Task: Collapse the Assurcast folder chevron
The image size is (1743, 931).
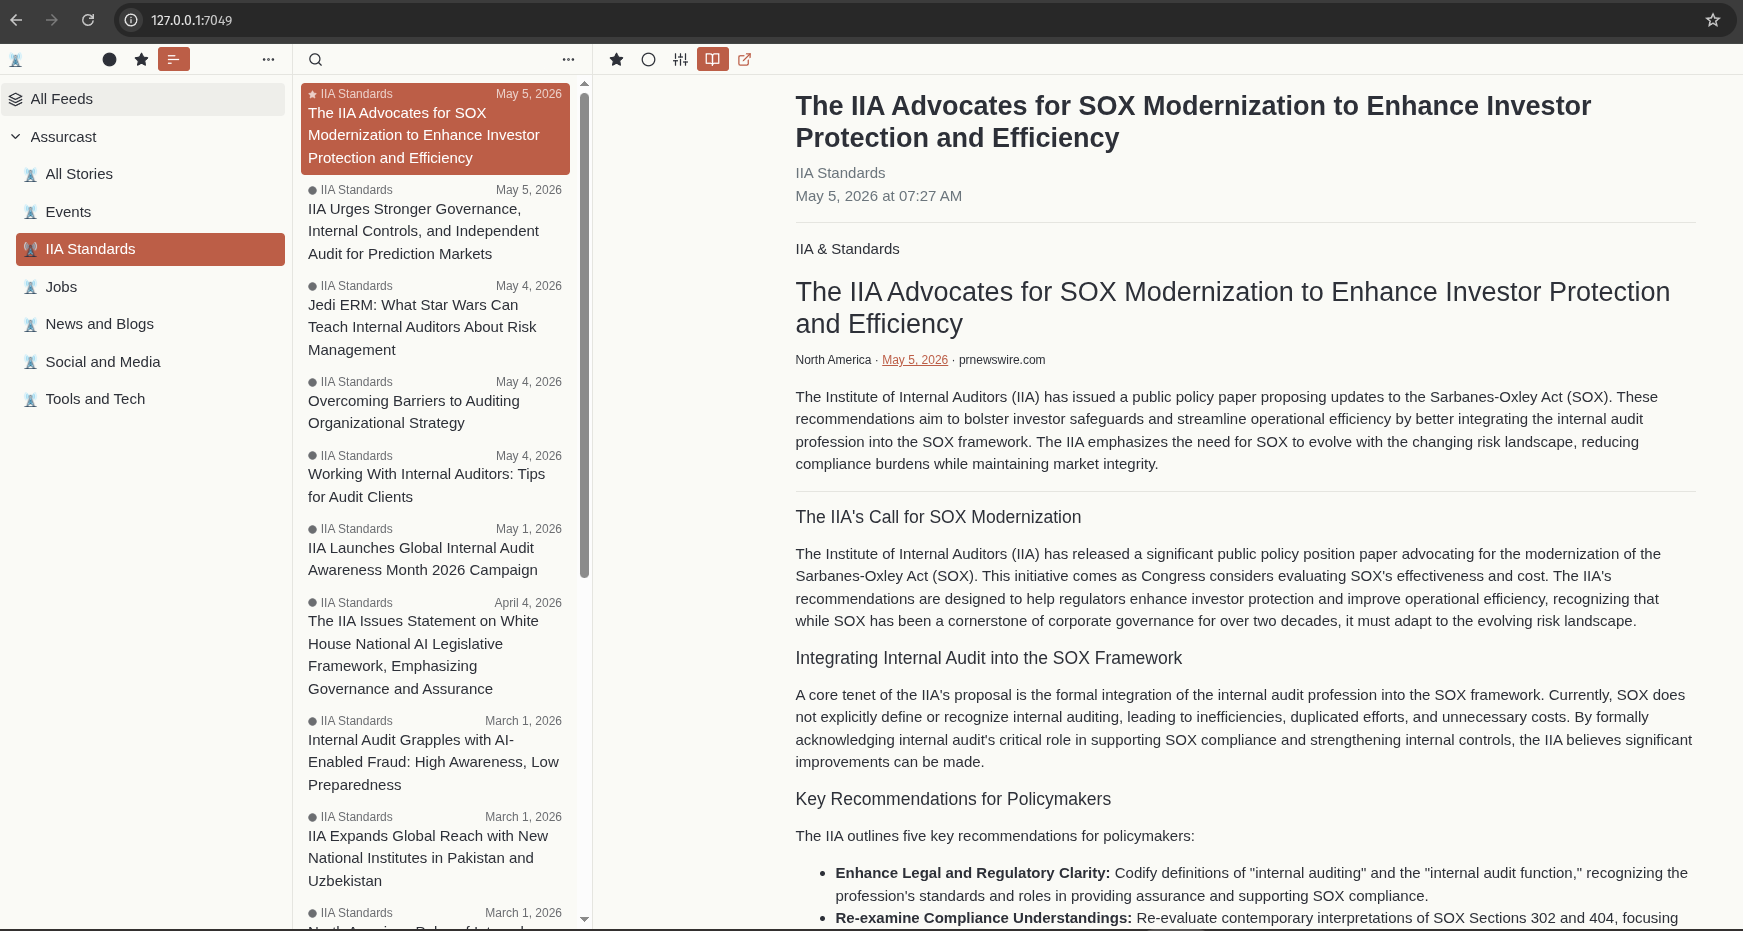Action: (x=16, y=137)
